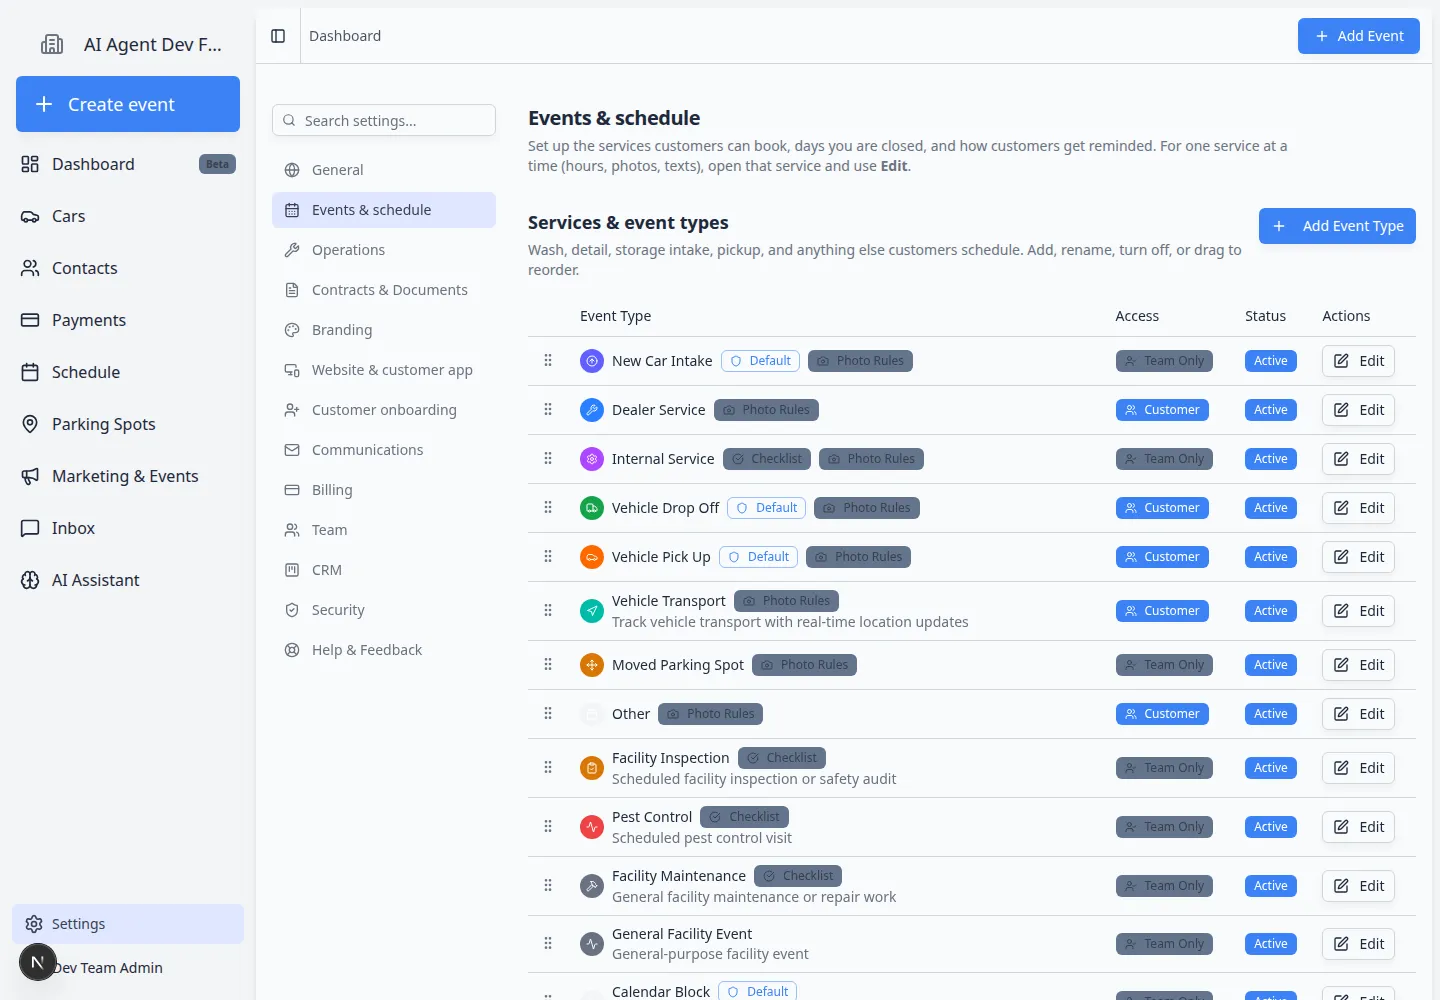Click the Create event button
This screenshot has height=1000, width=1440.
point(128,104)
